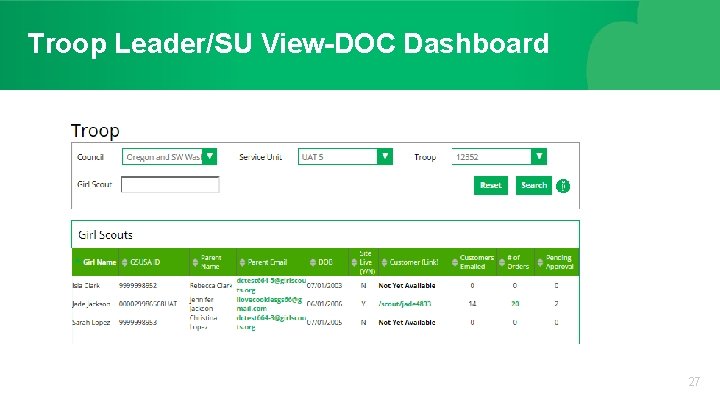Sort by the Customers Emailed column icon

[x=455, y=262]
